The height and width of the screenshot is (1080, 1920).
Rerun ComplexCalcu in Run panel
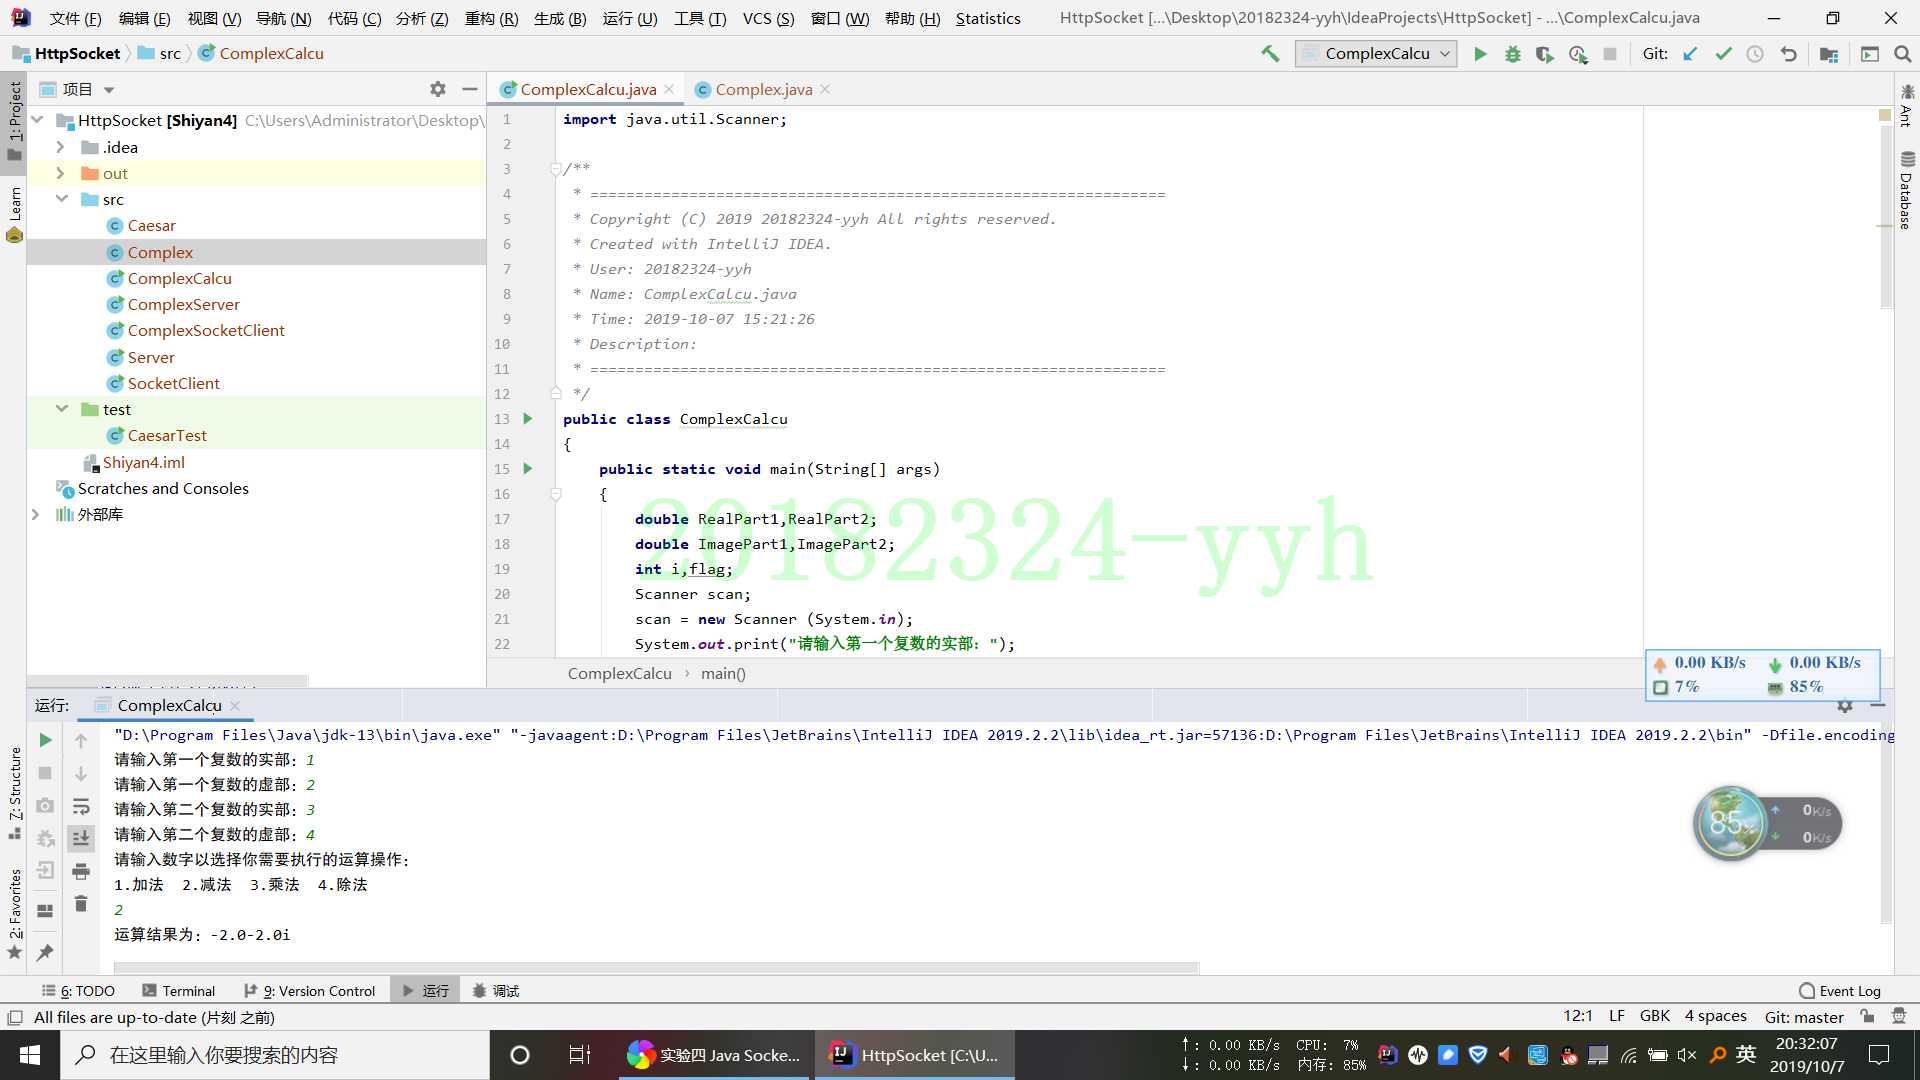(45, 740)
